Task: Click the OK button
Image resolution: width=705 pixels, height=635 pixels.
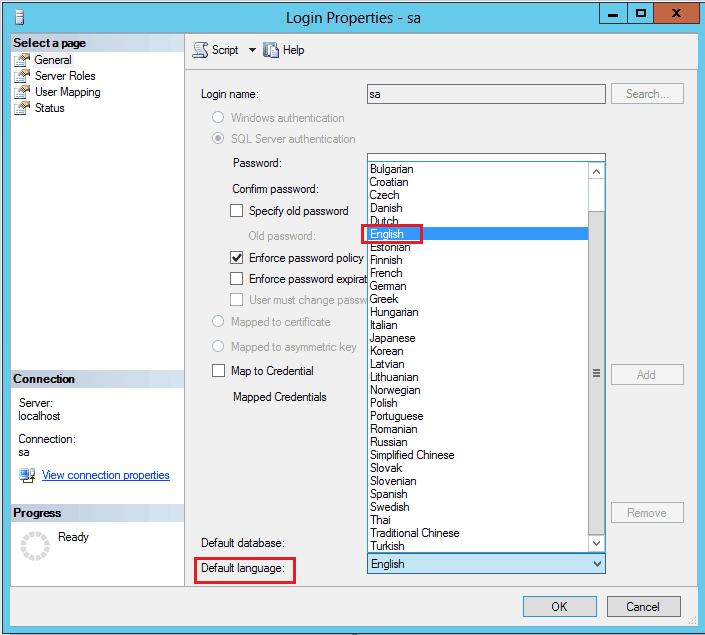Action: 560,607
